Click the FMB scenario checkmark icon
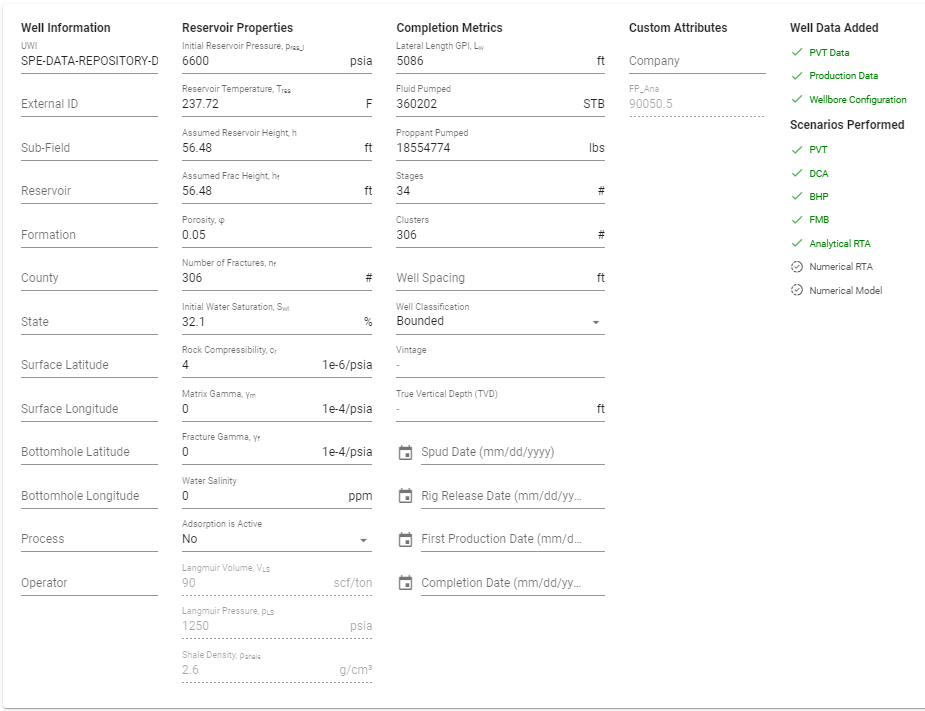The height and width of the screenshot is (711, 925). (797, 219)
